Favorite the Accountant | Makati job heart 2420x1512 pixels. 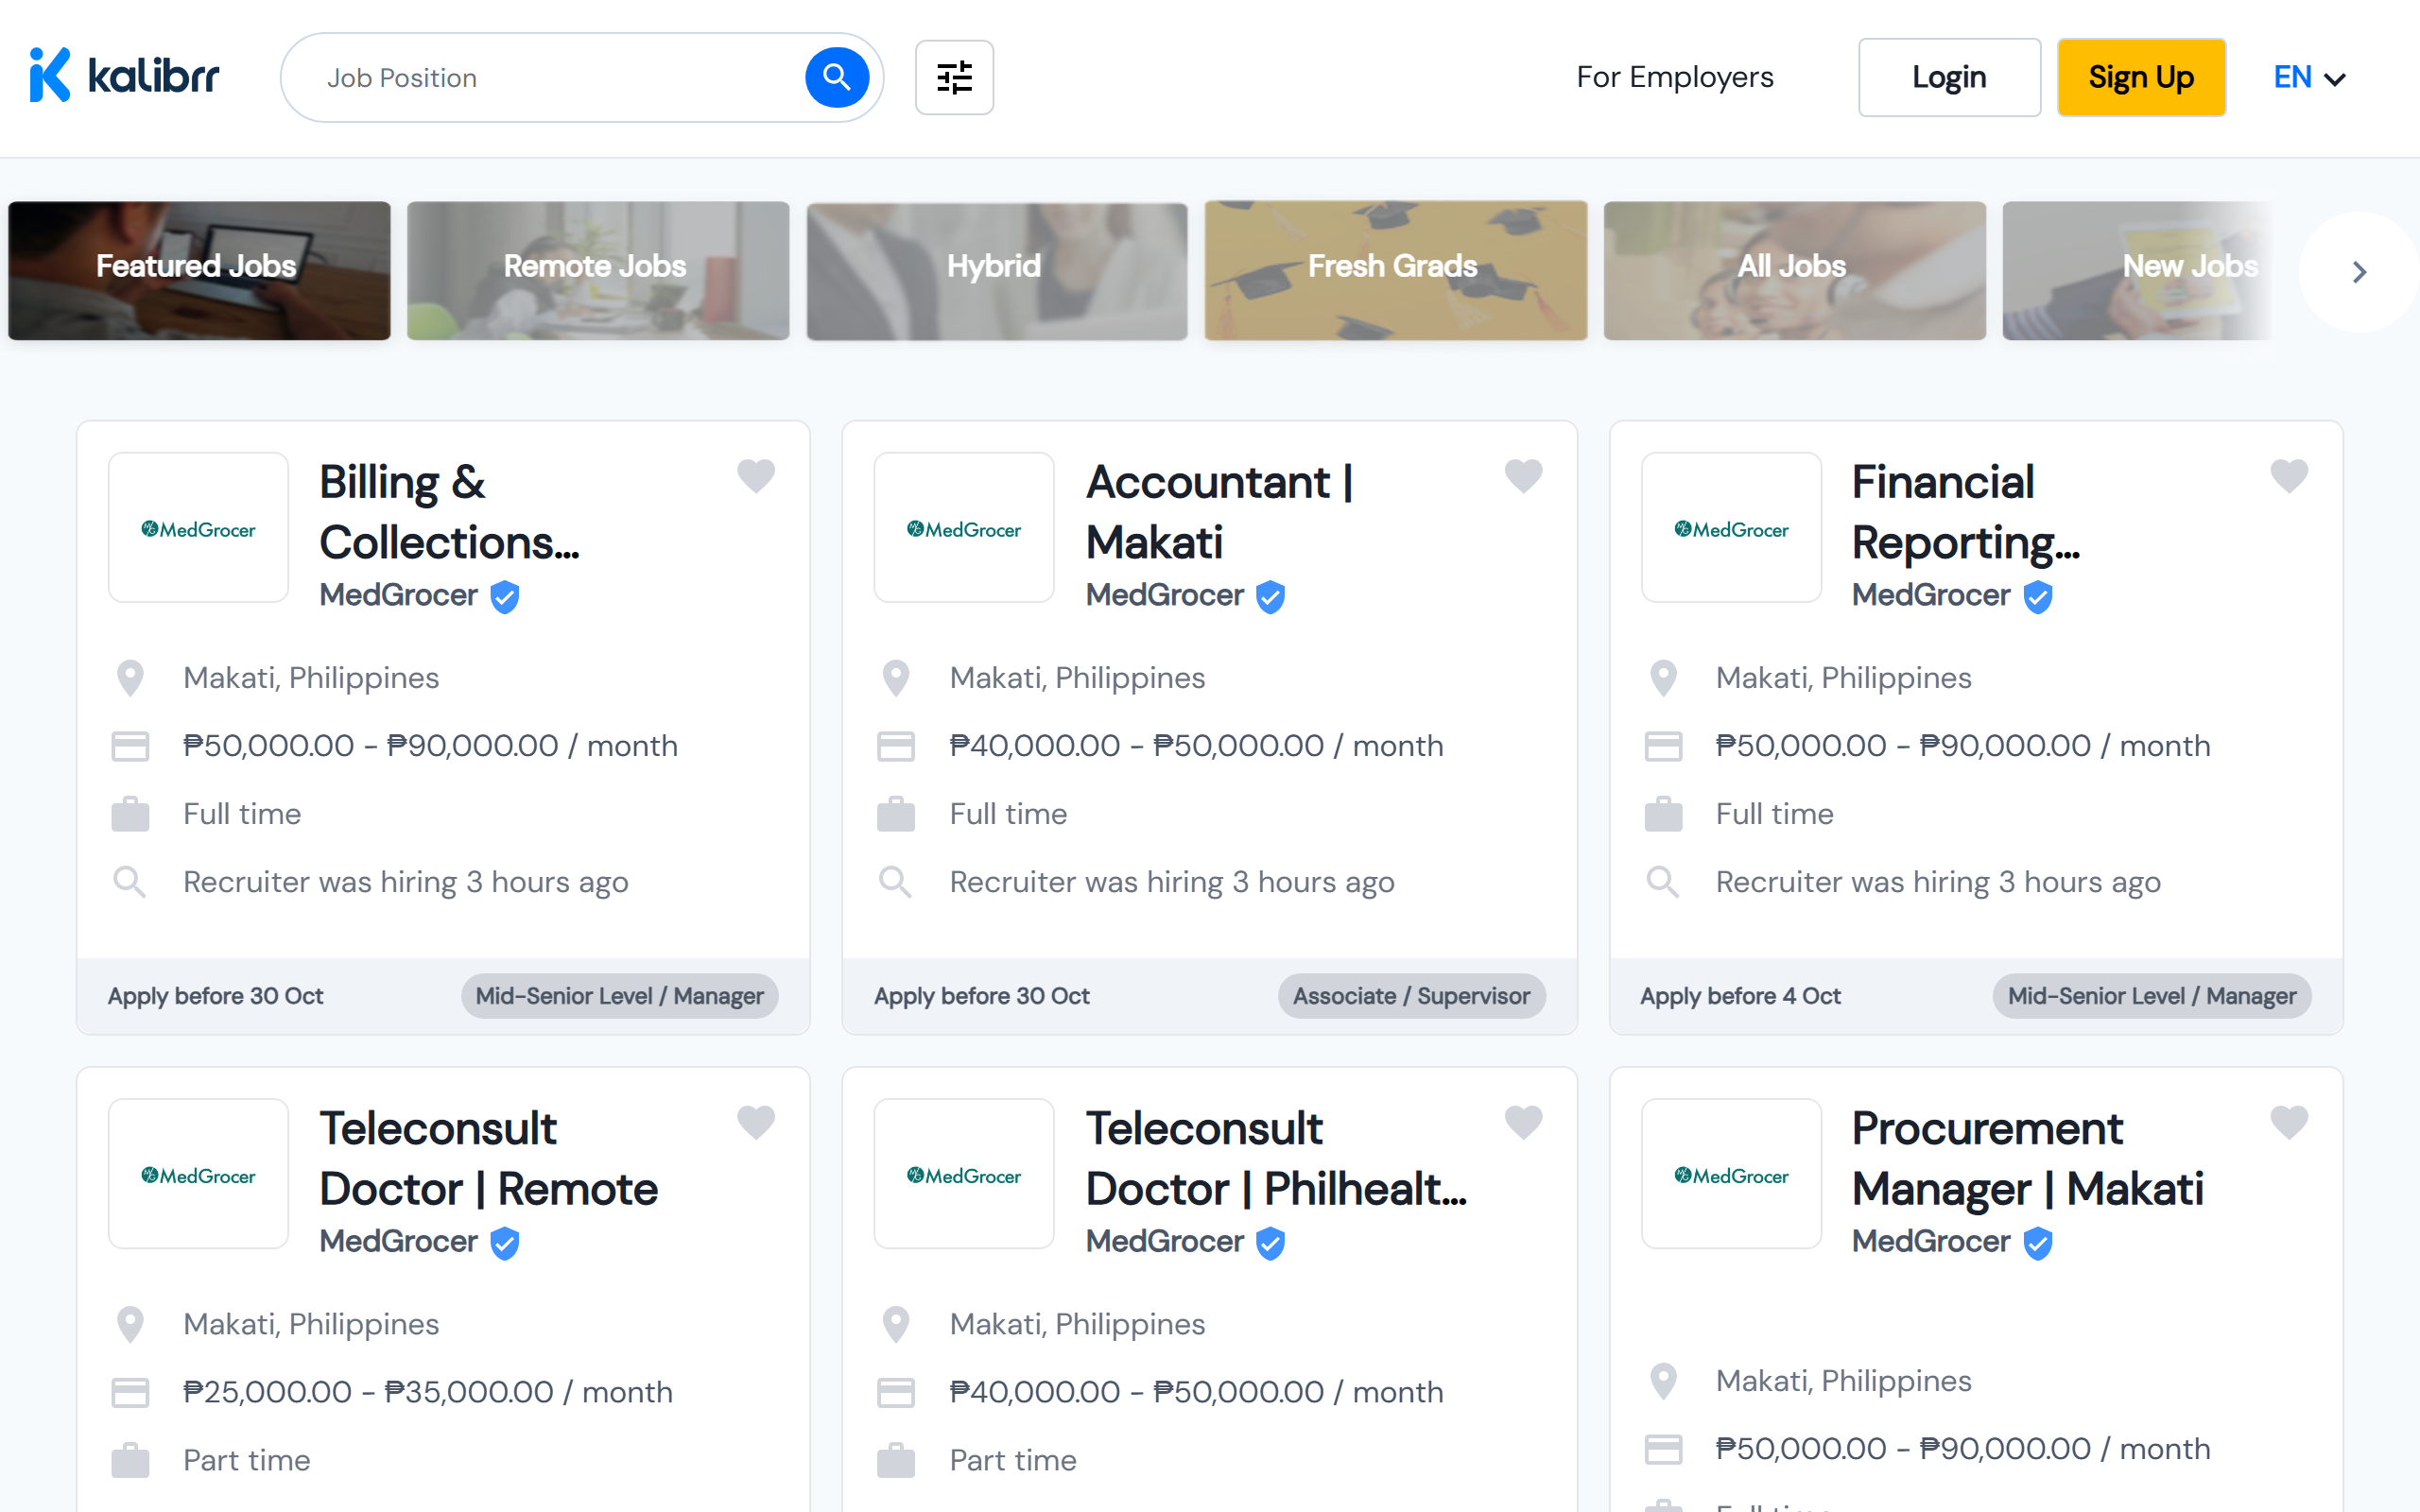(x=1523, y=475)
